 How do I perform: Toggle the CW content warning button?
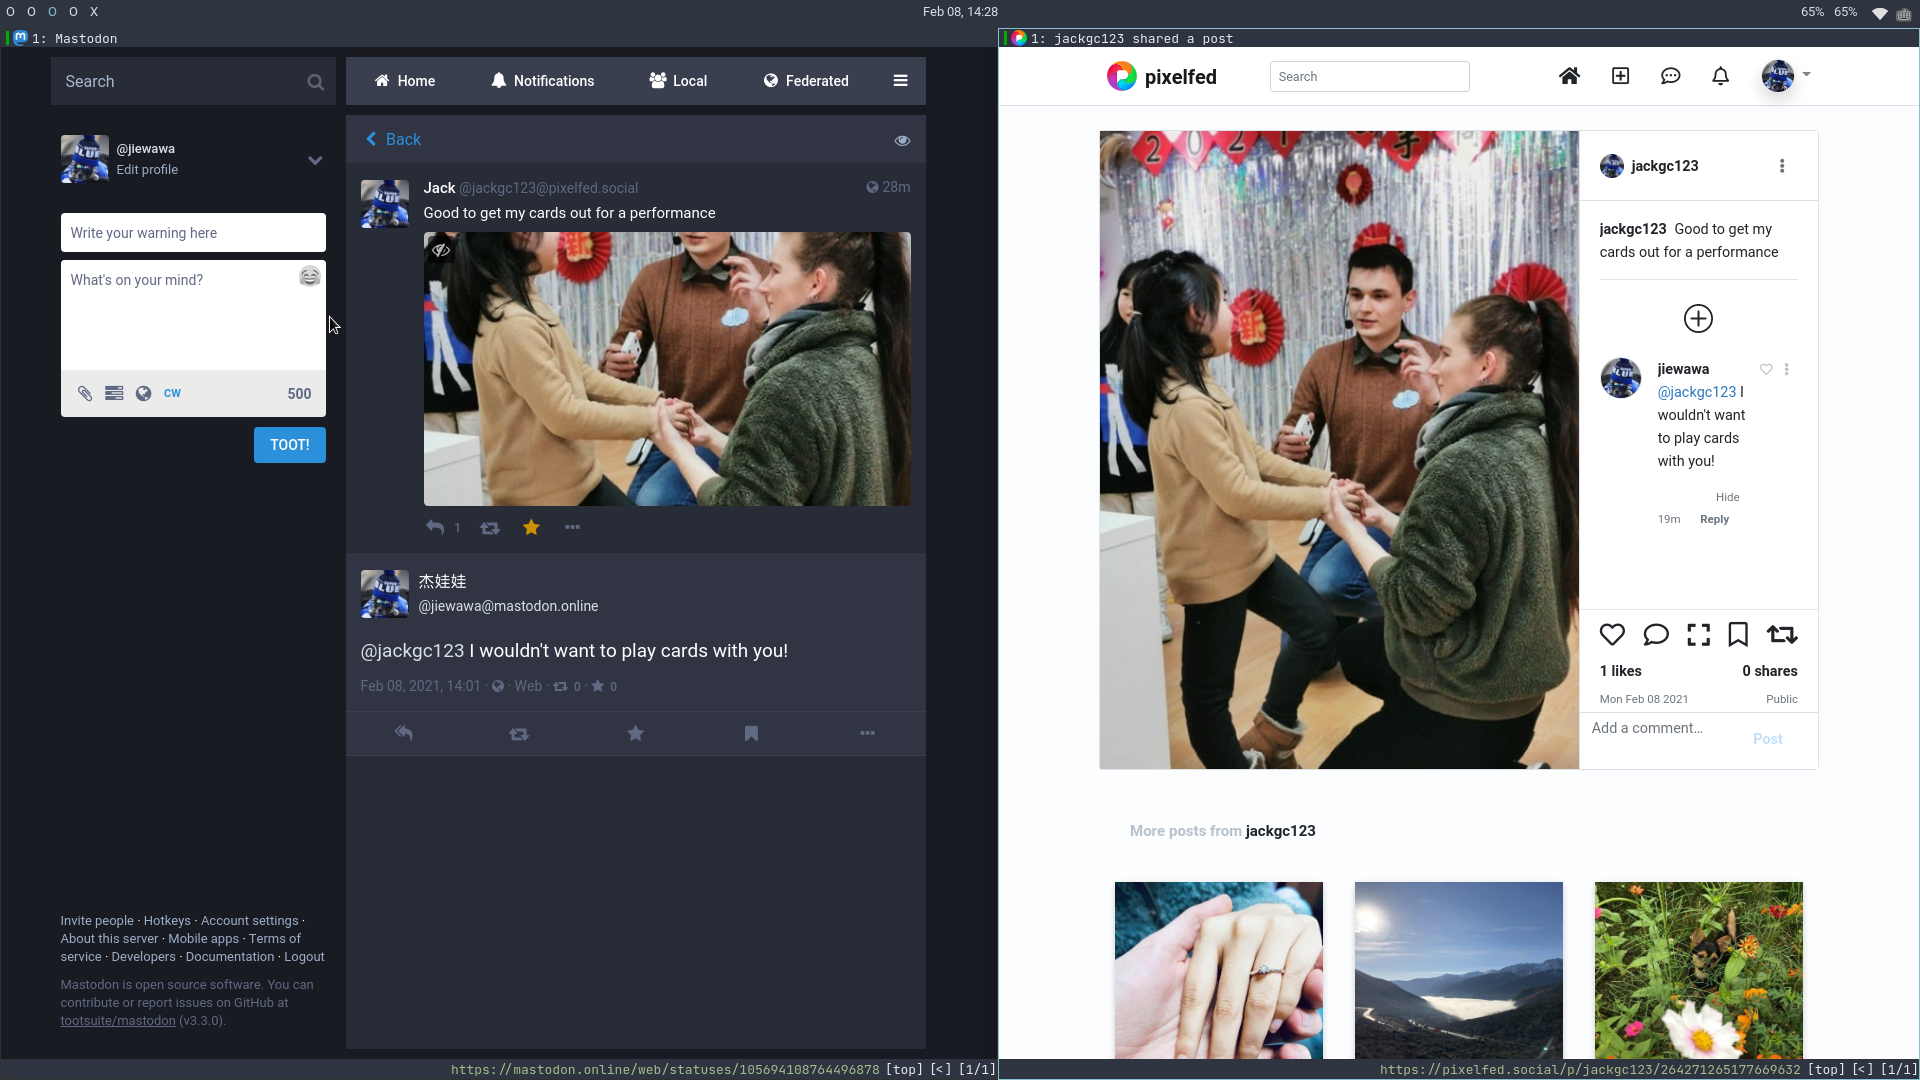[173, 392]
